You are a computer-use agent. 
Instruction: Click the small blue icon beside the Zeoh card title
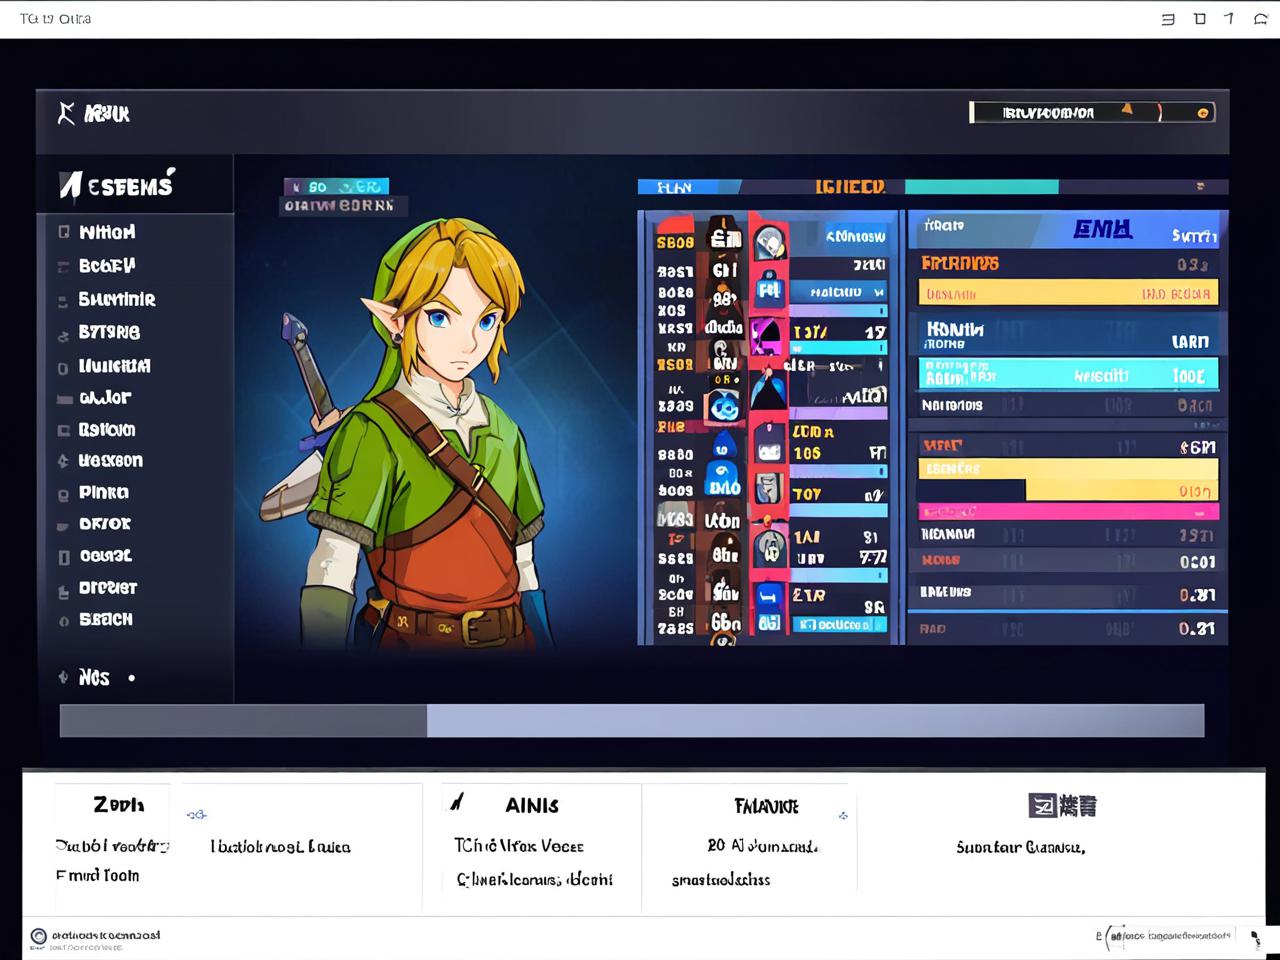pyautogui.click(x=197, y=815)
